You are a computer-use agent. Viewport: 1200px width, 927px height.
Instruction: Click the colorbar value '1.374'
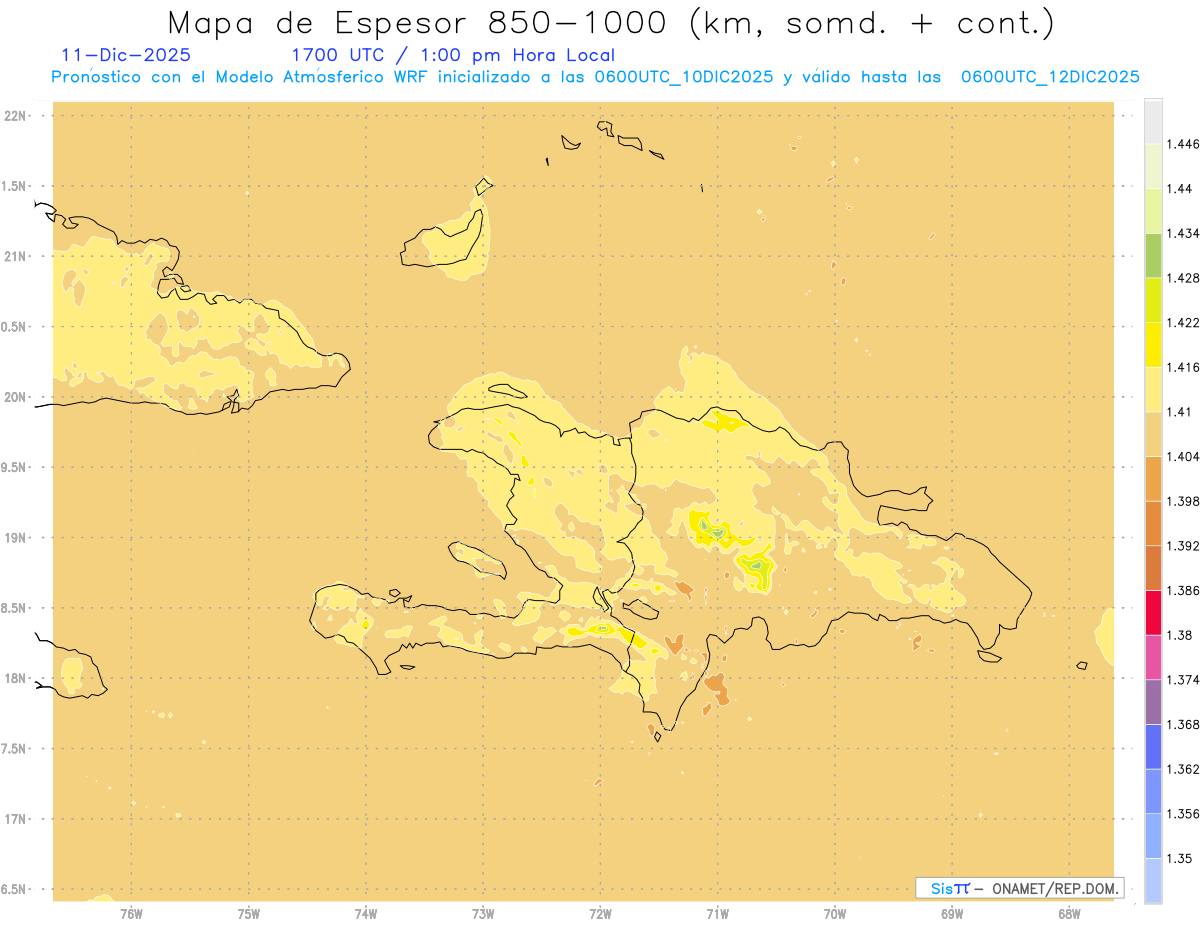(1184, 680)
